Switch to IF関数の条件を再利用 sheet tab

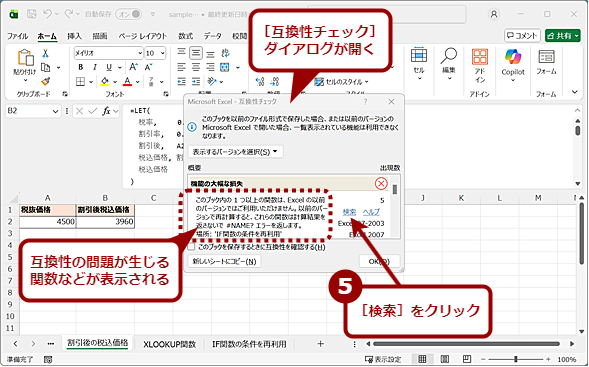(x=249, y=344)
